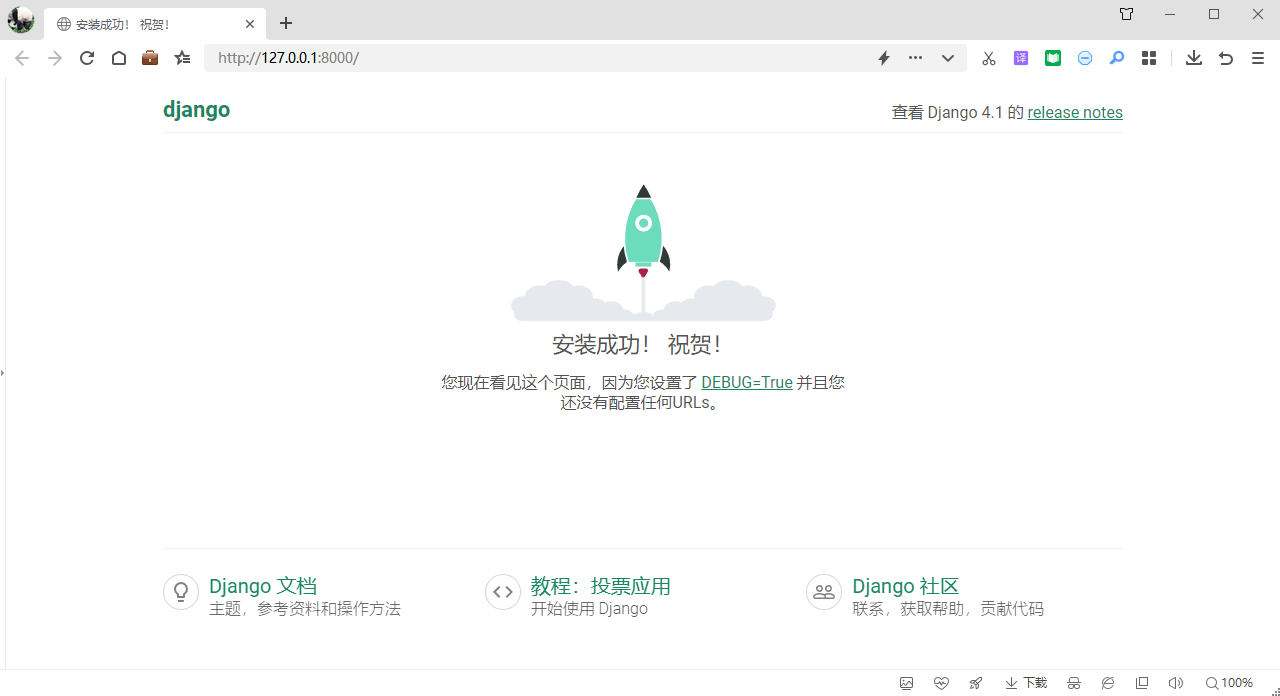1280x696 pixels.
Task: Click the rocket icon in status bar
Action: click(975, 683)
